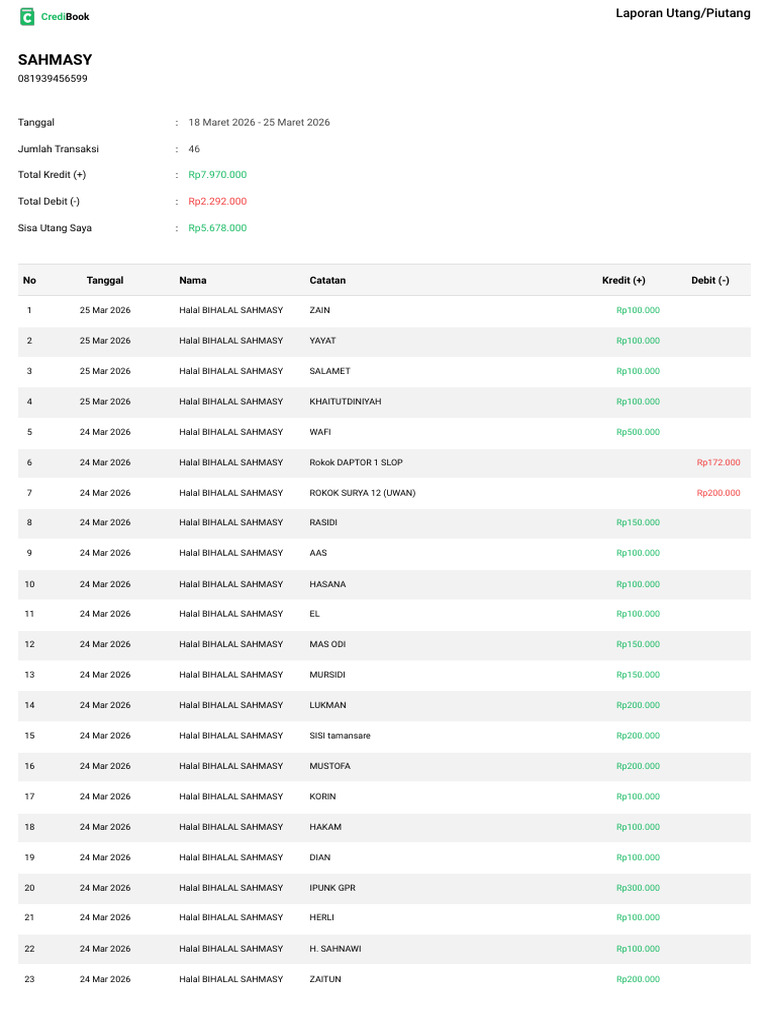This screenshot has height=1024, width=768.
Task: Select the EL note in row 11
Action: pyautogui.click(x=314, y=614)
